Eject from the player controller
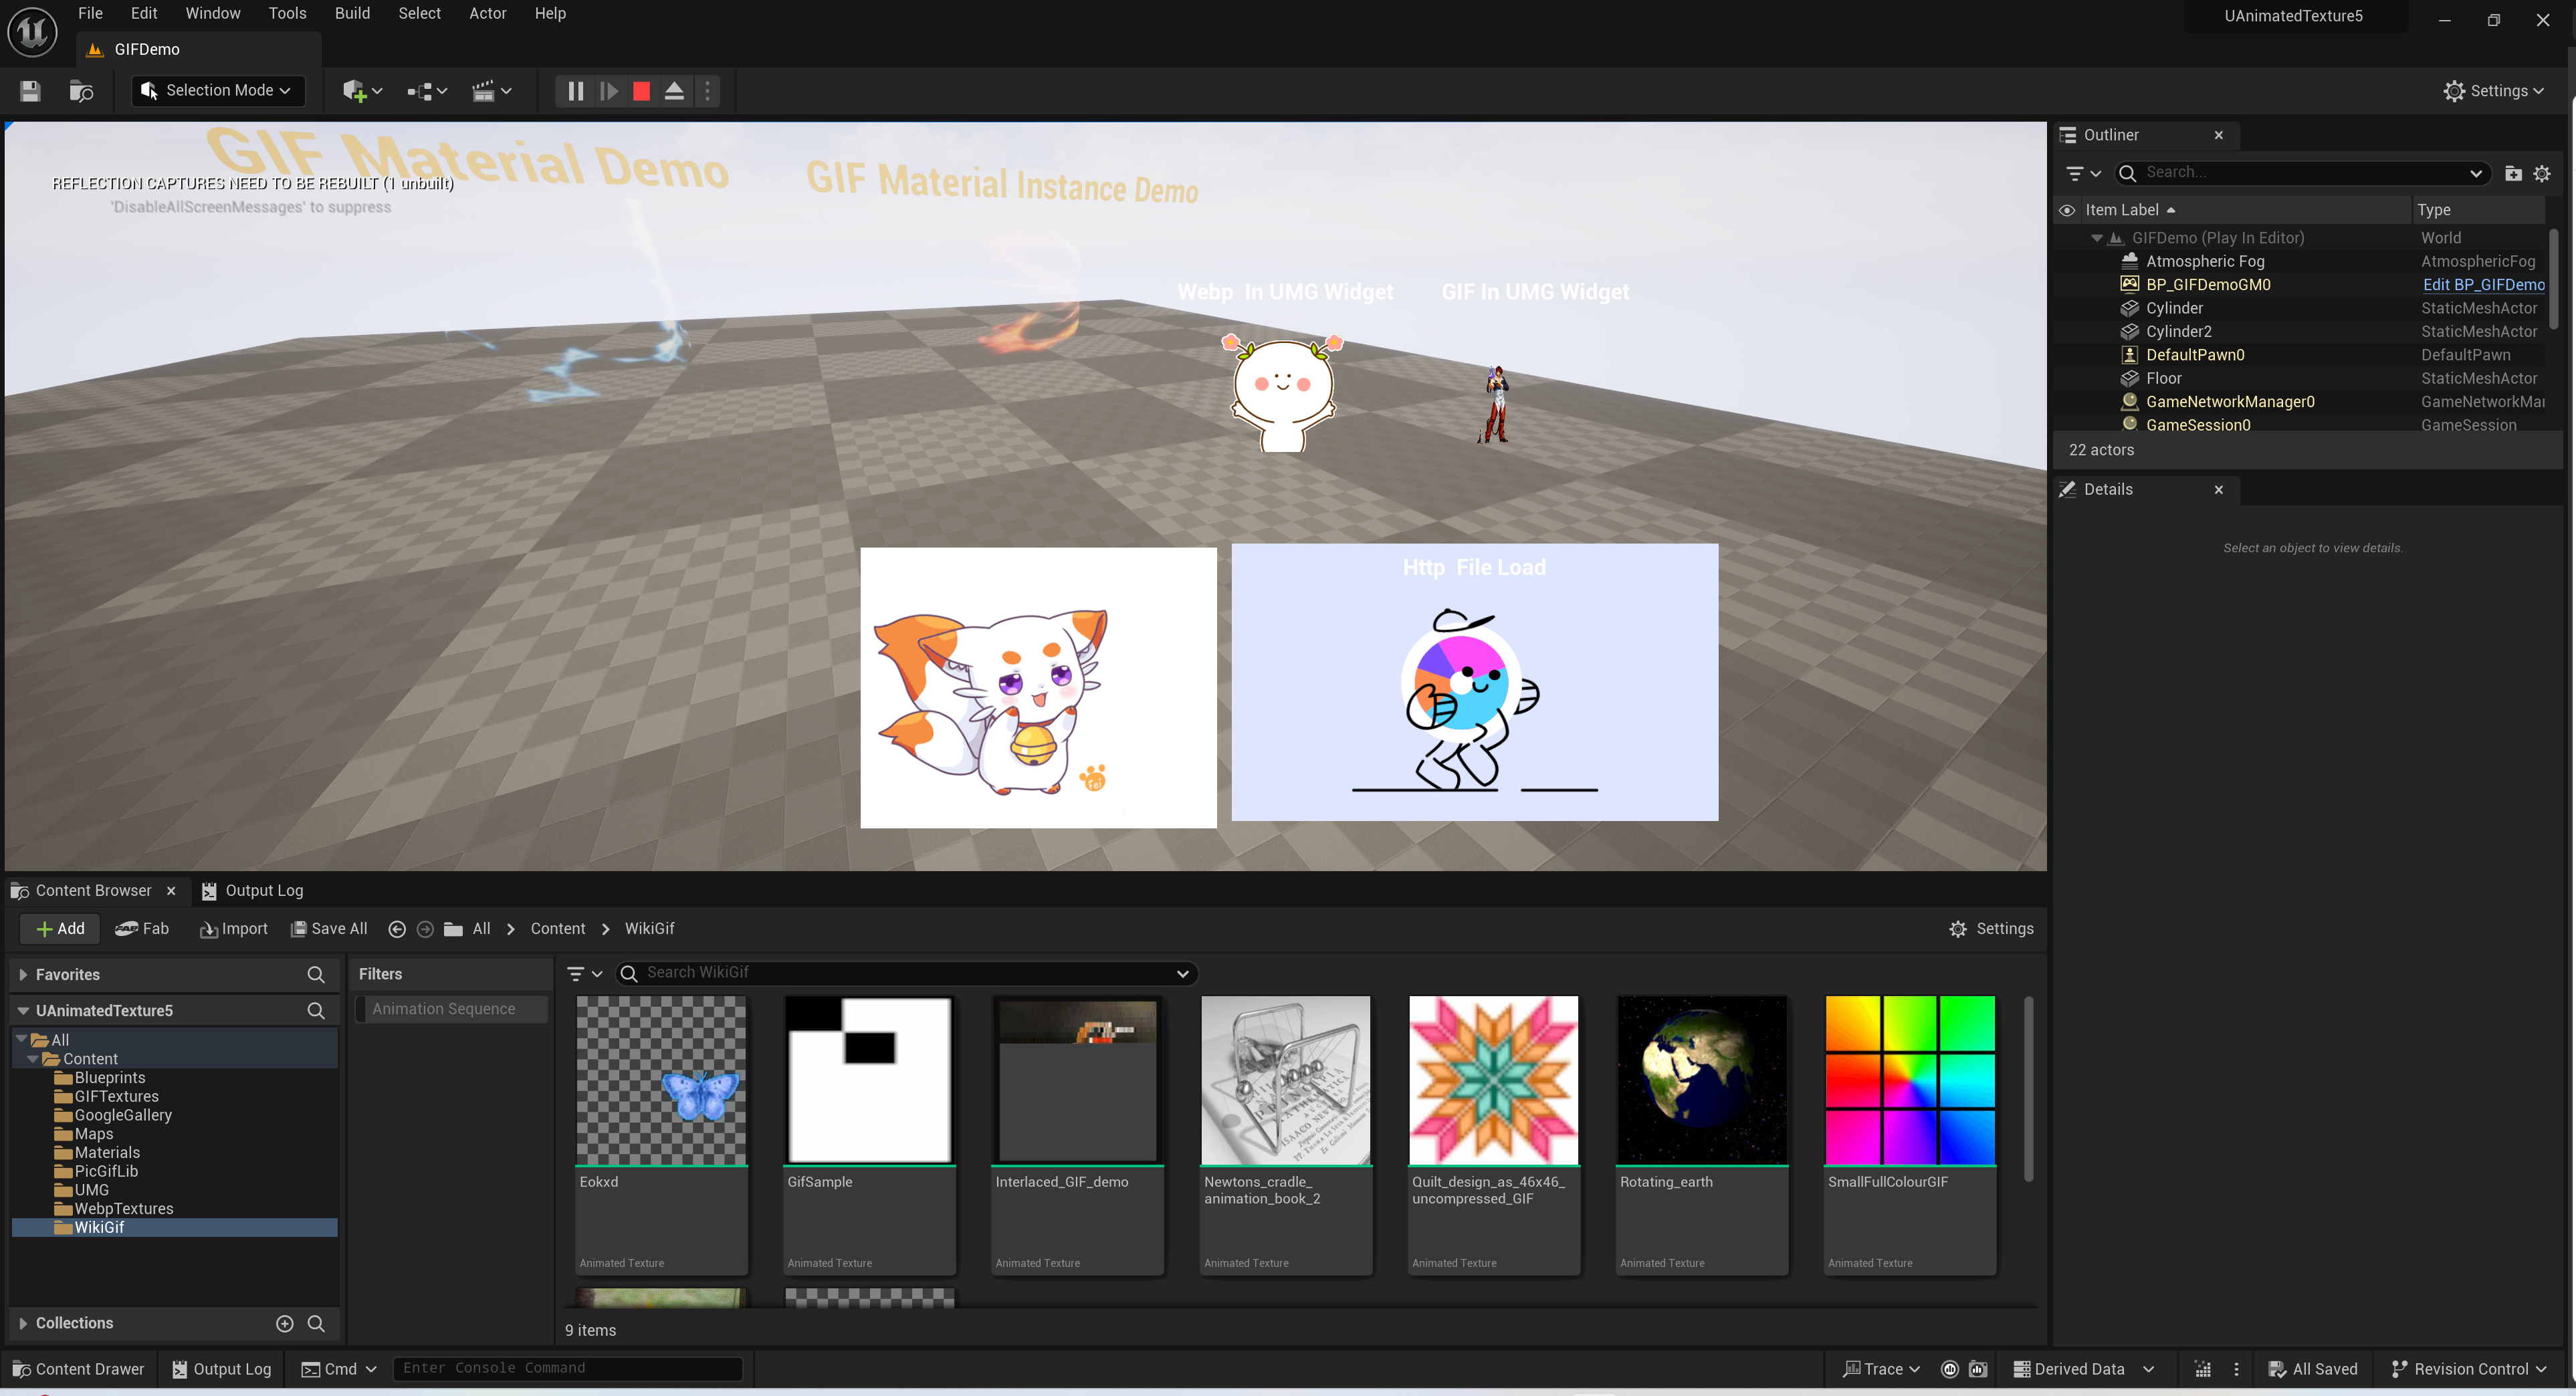The width and height of the screenshot is (2576, 1396). [x=675, y=91]
